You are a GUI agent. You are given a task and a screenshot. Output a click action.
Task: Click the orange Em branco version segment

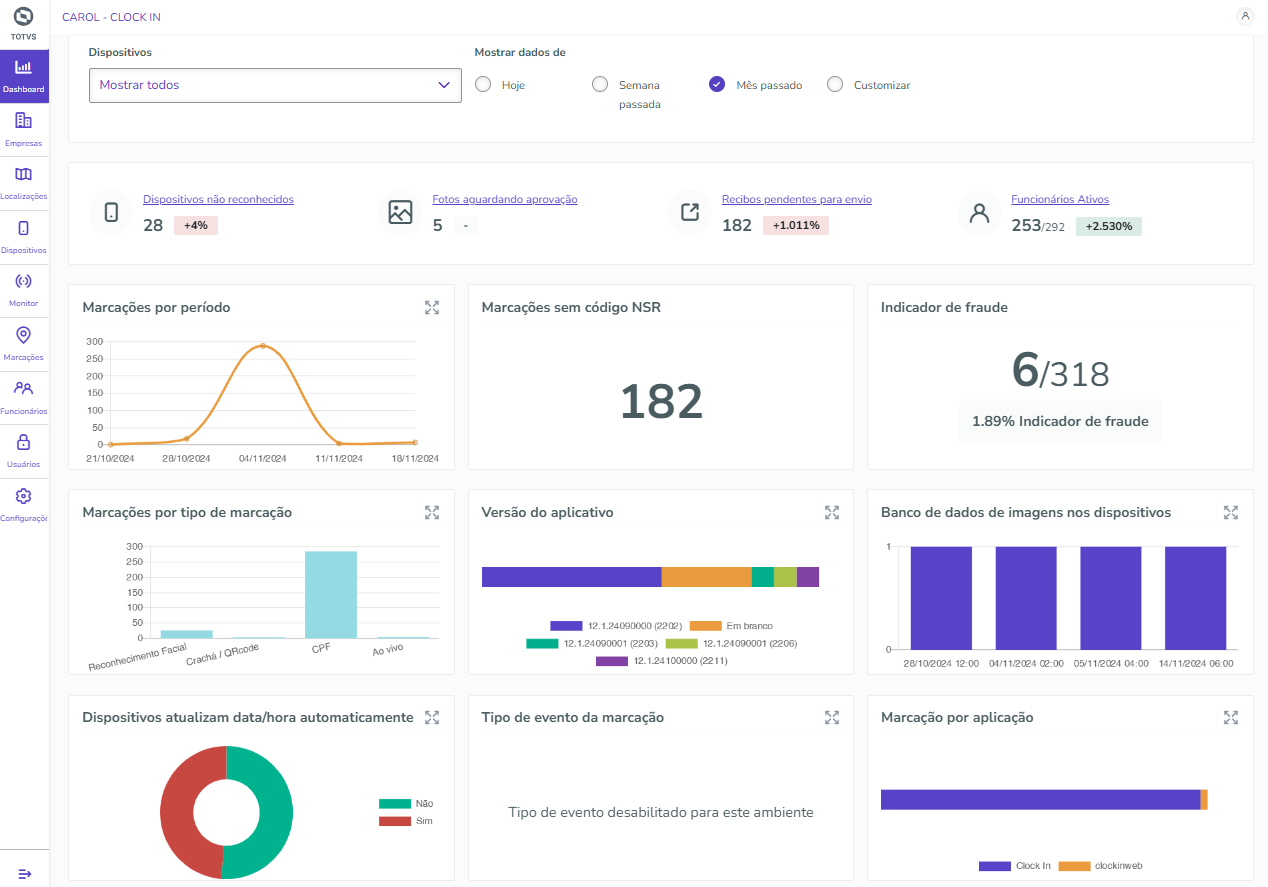(706, 577)
